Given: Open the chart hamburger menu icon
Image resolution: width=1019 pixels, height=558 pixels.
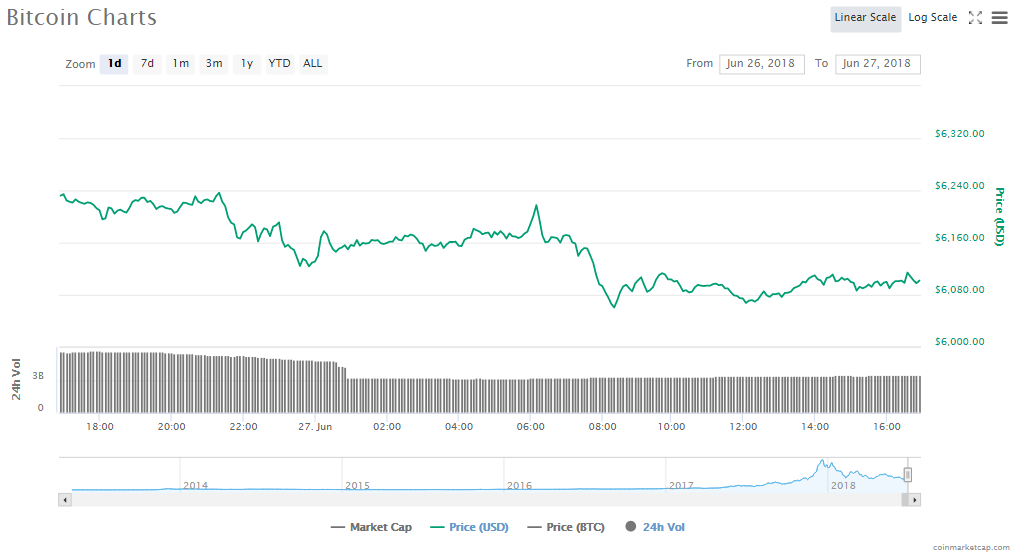Looking at the screenshot, I should pyautogui.click(x=999, y=18).
